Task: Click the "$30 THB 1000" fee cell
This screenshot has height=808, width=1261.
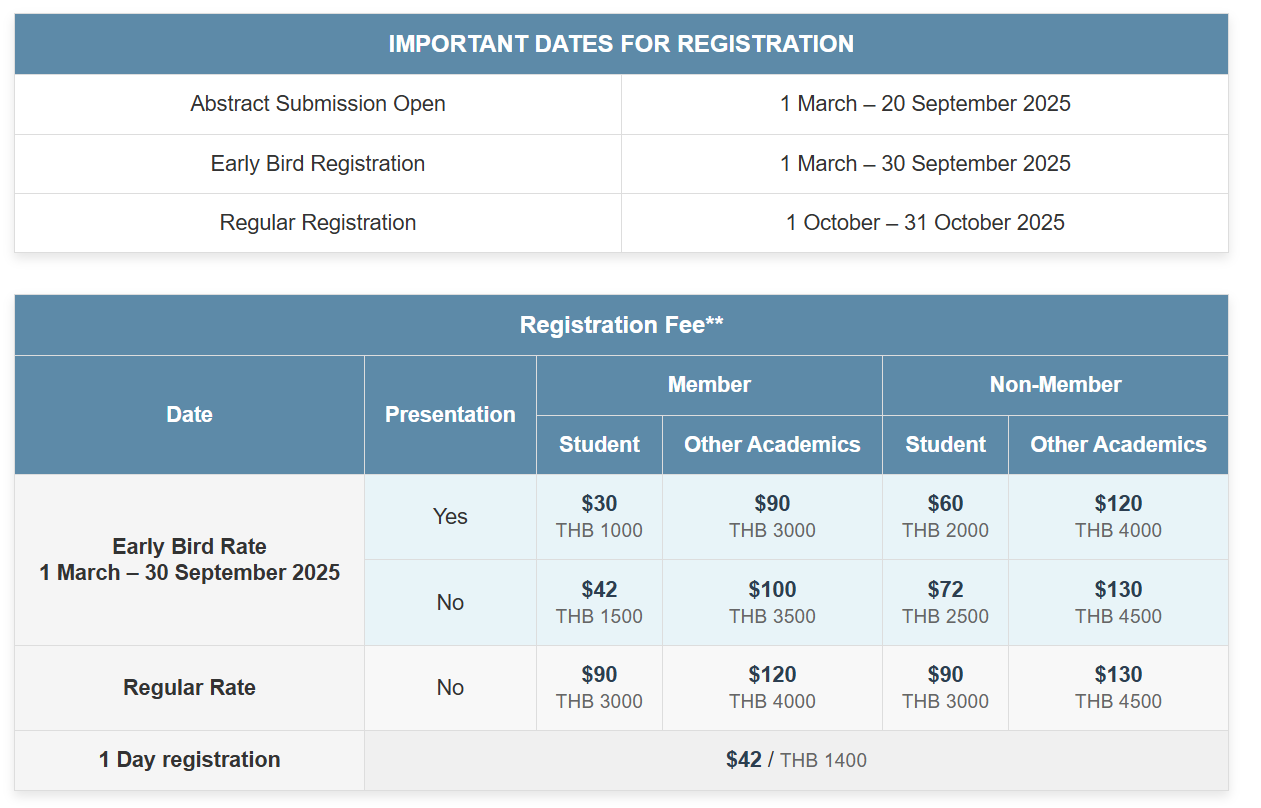Action: point(599,516)
